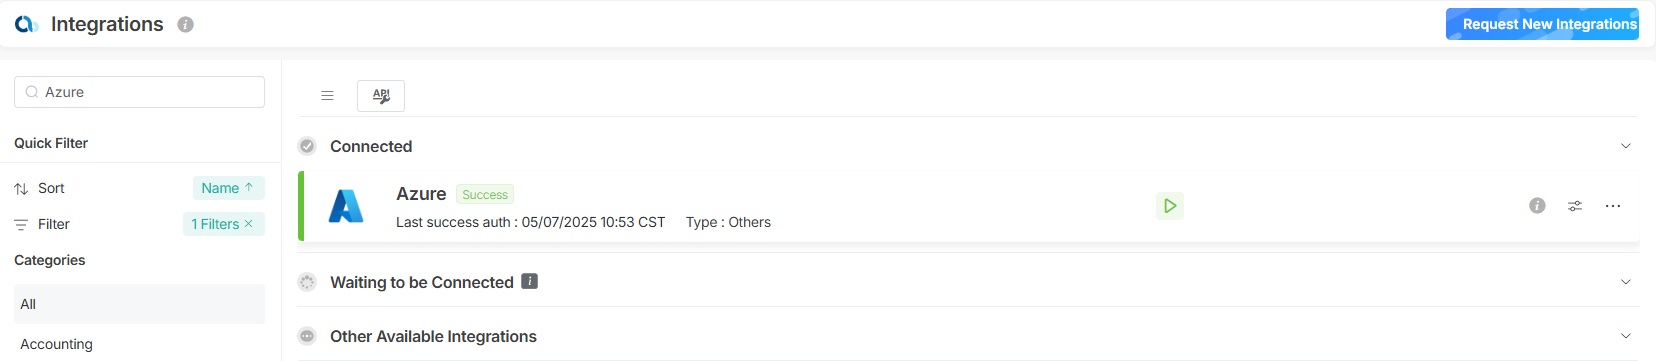1656x361 pixels.
Task: Run the Azure integration play button
Action: [x=1170, y=206]
